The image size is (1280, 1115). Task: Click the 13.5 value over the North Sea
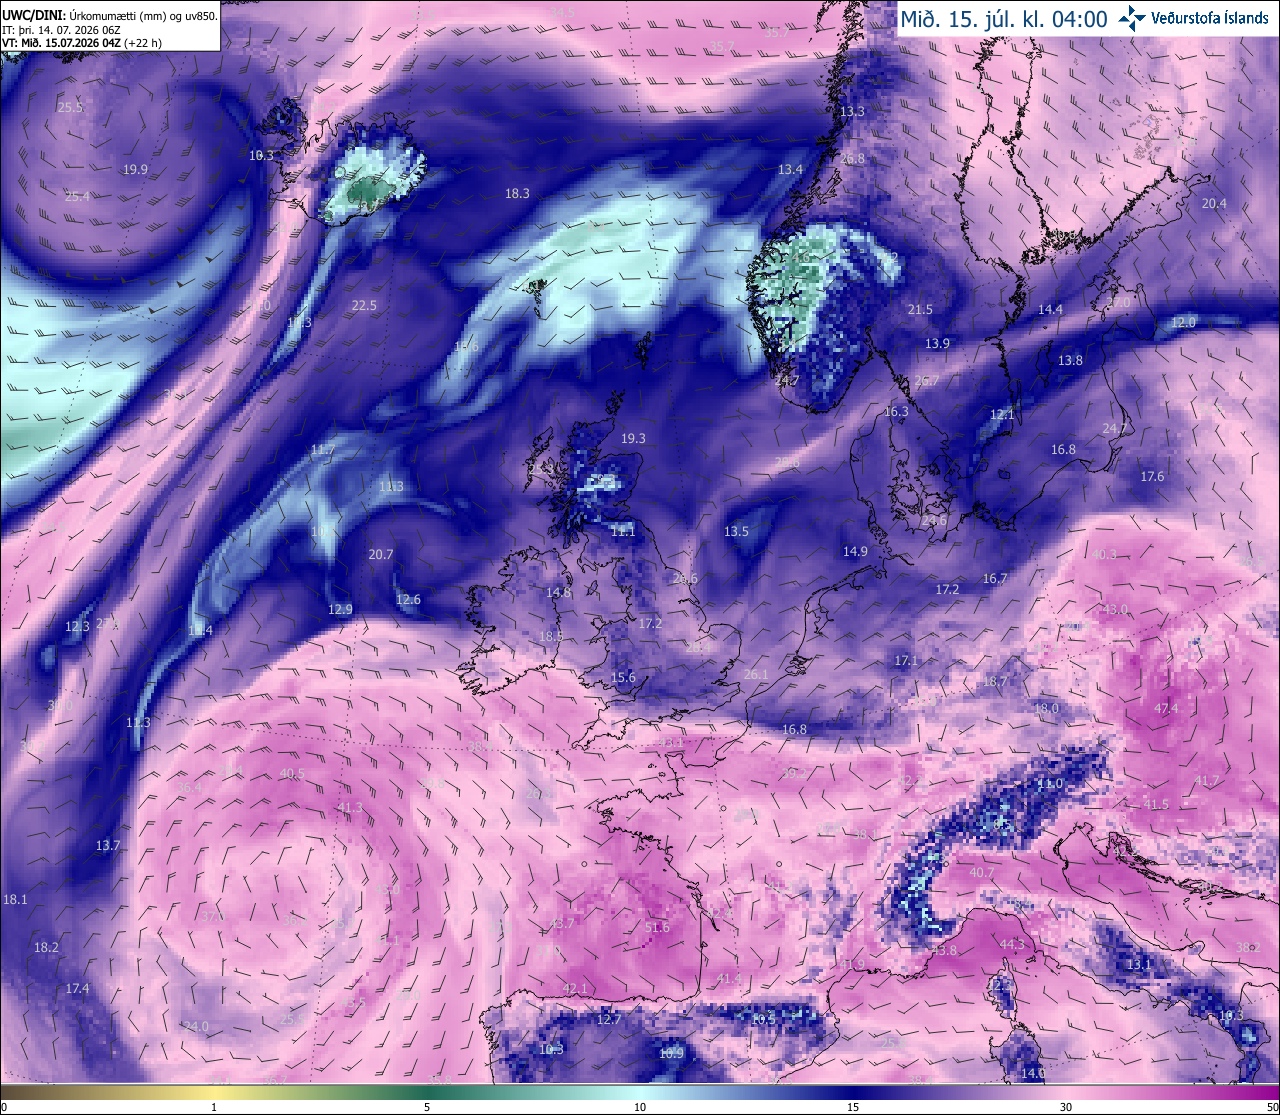click(x=736, y=531)
